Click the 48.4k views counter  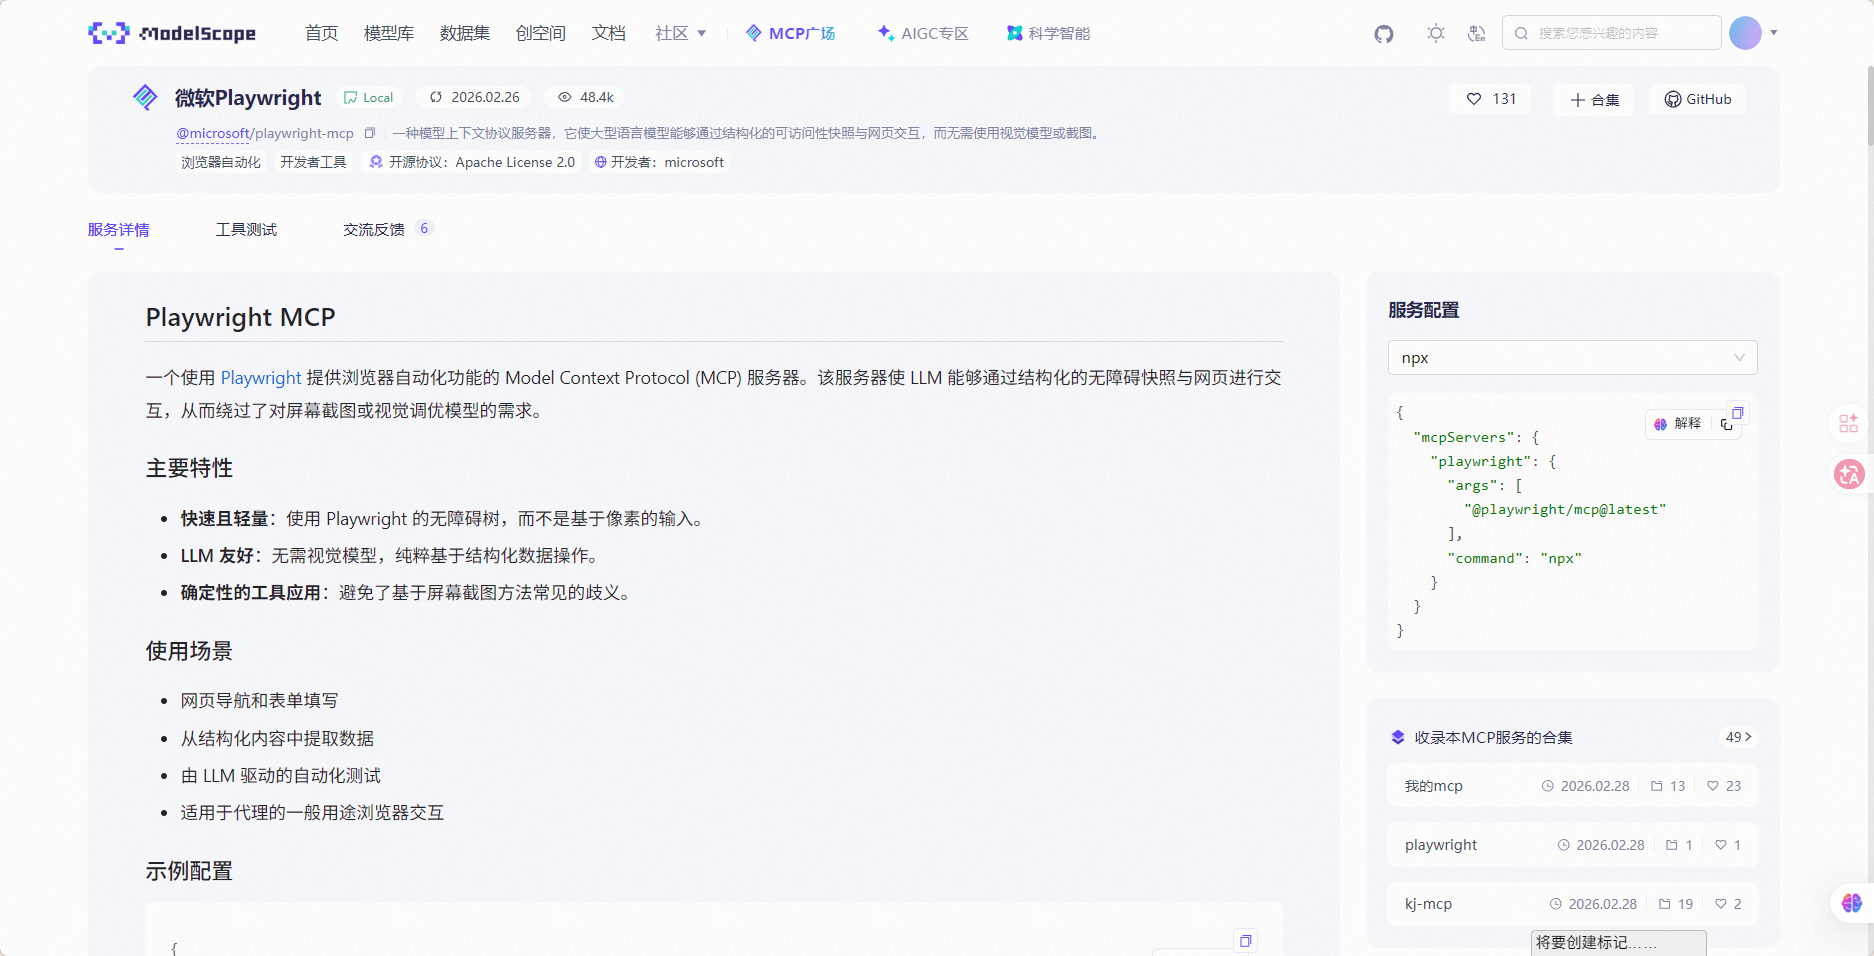586,97
